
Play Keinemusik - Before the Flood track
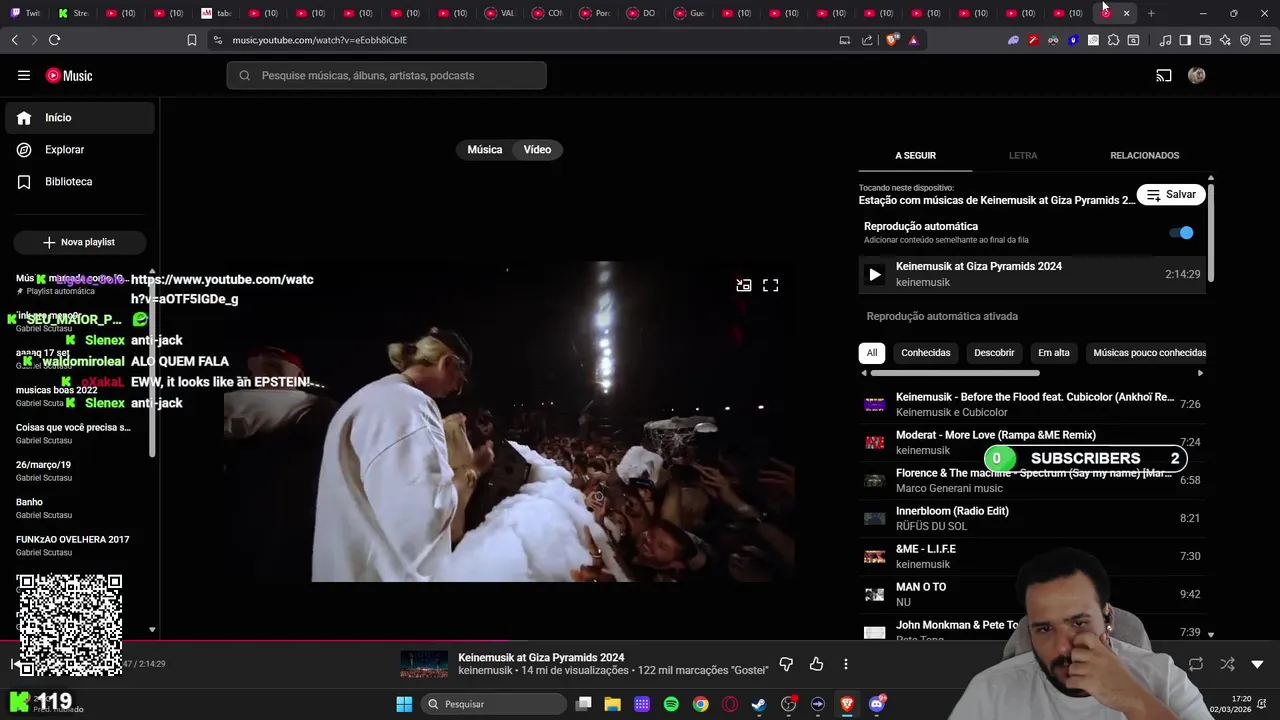[x=1032, y=404]
